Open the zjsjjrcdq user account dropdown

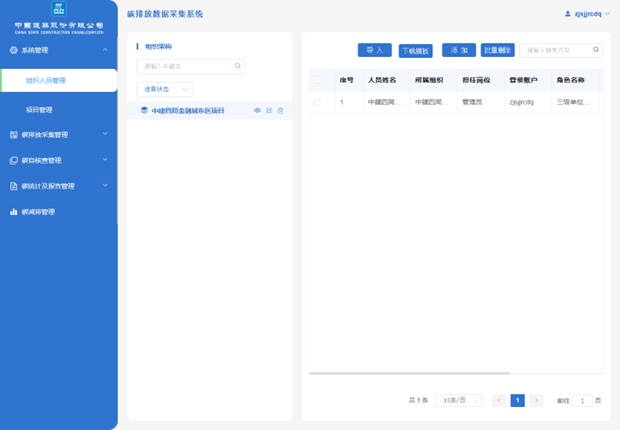click(x=588, y=14)
